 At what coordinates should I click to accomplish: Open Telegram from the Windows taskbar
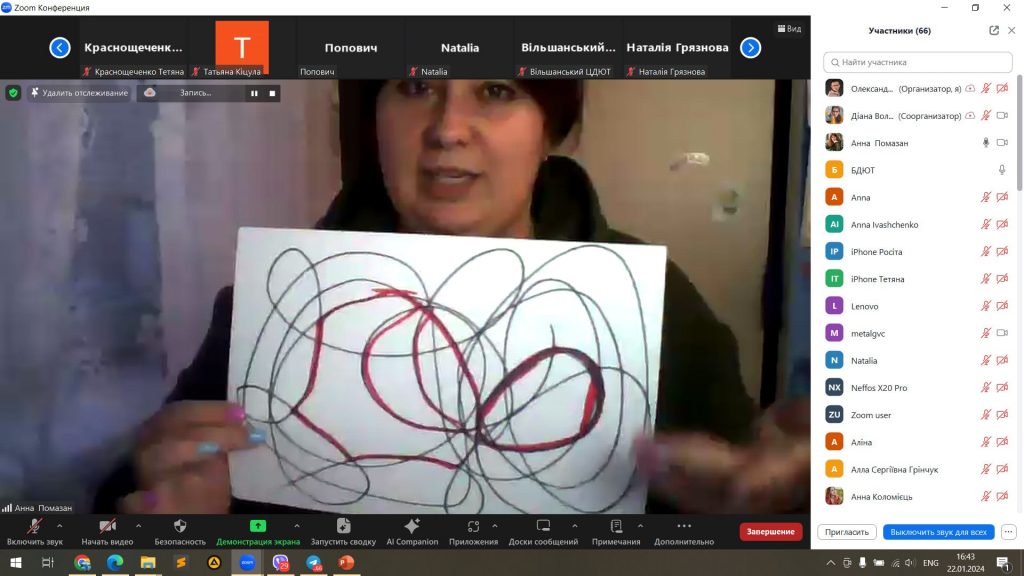tap(314, 563)
